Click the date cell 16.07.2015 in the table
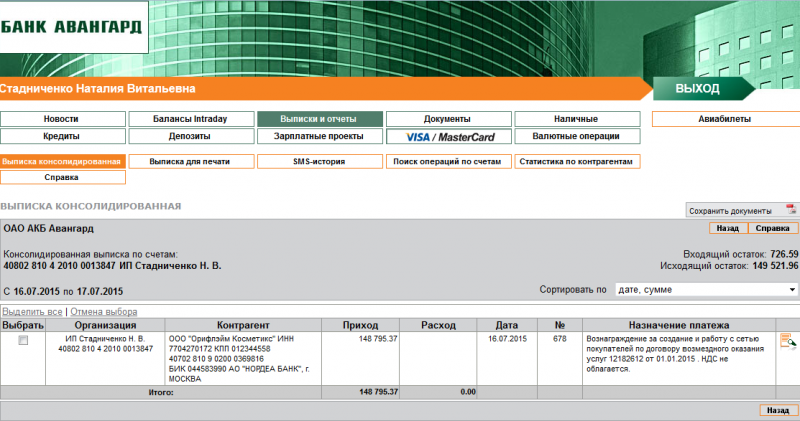 click(507, 339)
